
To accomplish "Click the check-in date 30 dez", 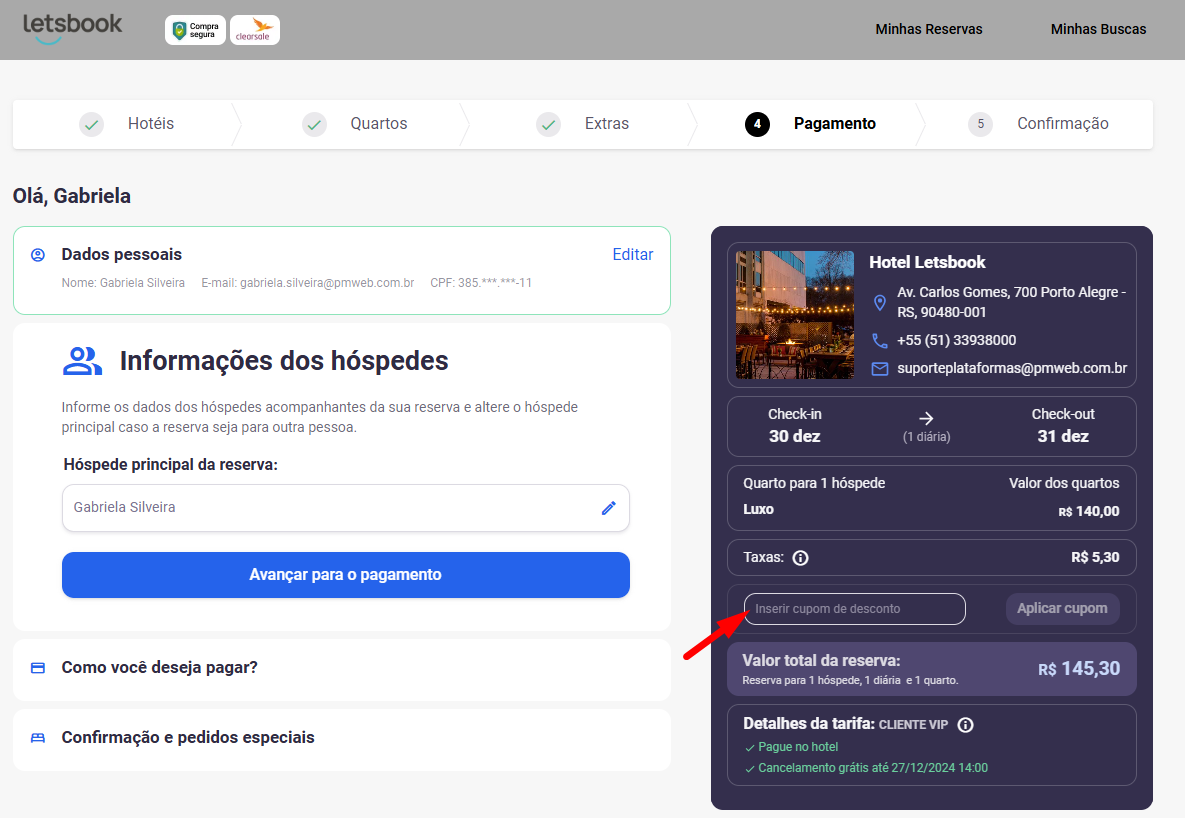I will pos(794,436).
